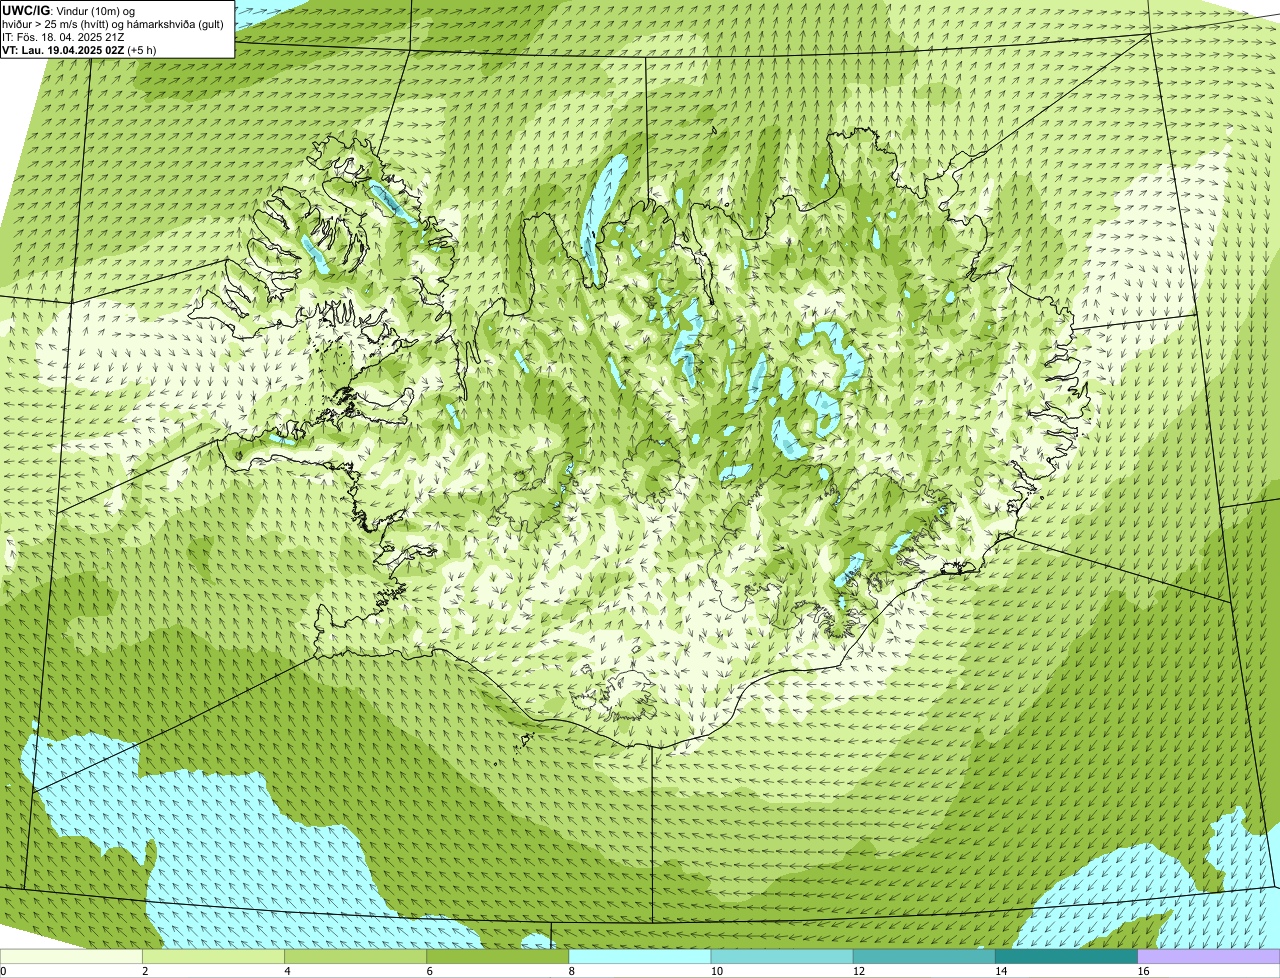Select the 2–4 m/s legend color segment

click(x=213, y=957)
